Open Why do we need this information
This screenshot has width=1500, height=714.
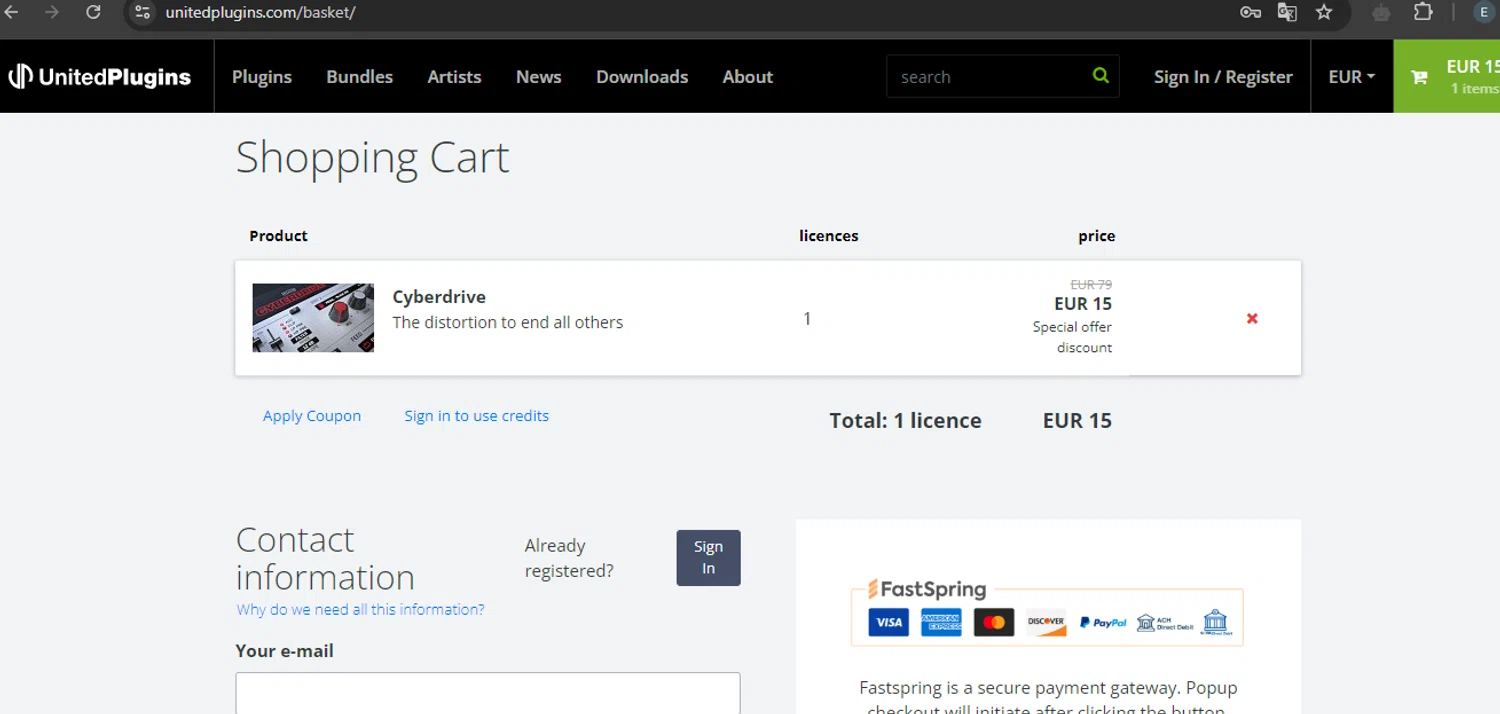(360, 609)
